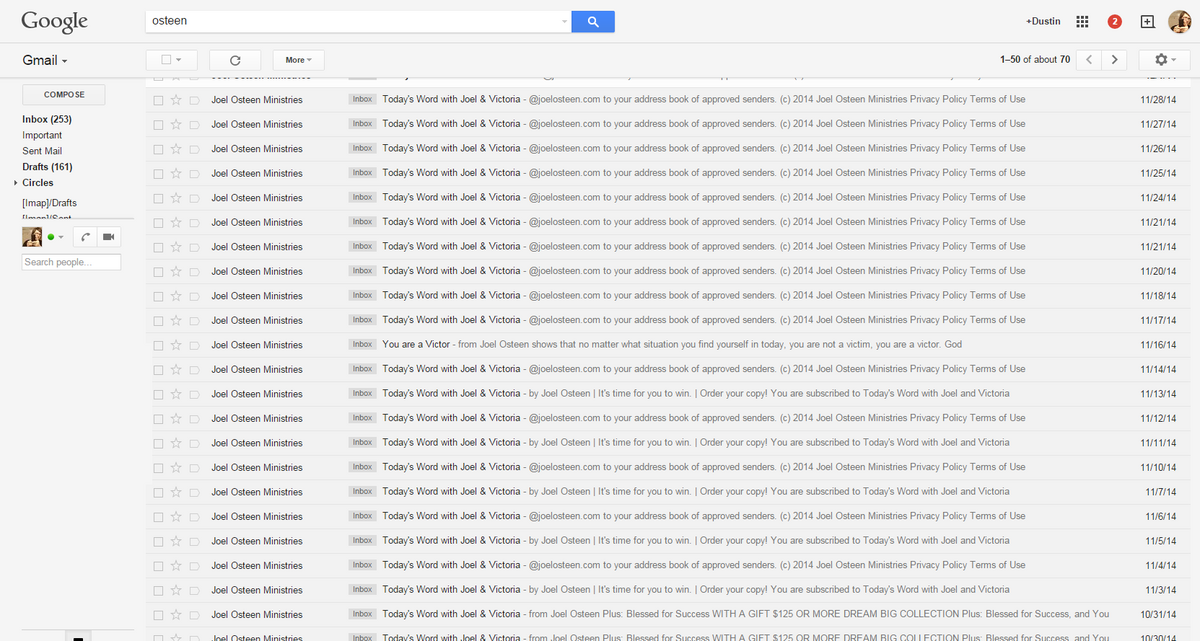Go to Google logo homepage
The height and width of the screenshot is (641, 1200).
tap(55, 21)
